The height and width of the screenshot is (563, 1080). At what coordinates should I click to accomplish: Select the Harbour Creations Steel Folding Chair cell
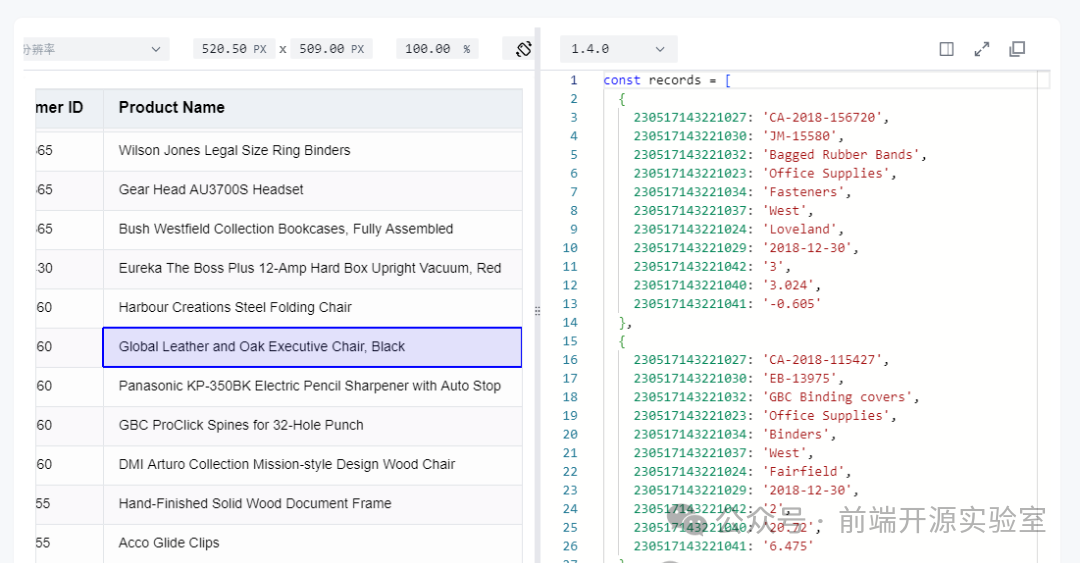pos(313,308)
